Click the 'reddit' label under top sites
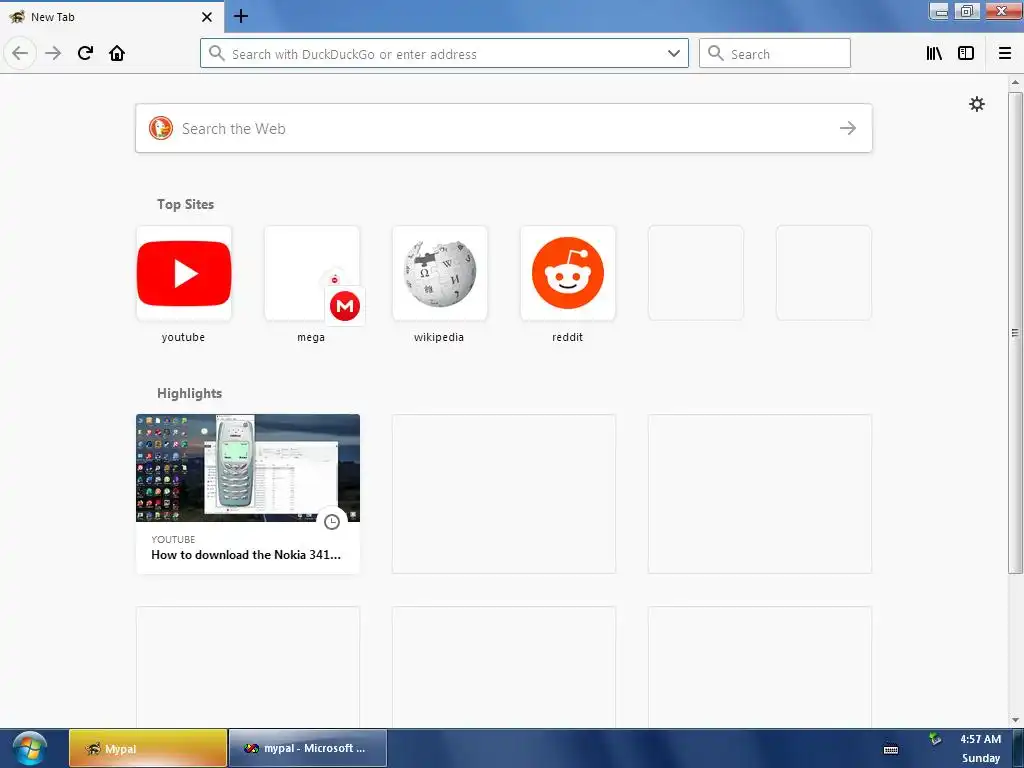This screenshot has width=1024, height=768. coord(568,337)
